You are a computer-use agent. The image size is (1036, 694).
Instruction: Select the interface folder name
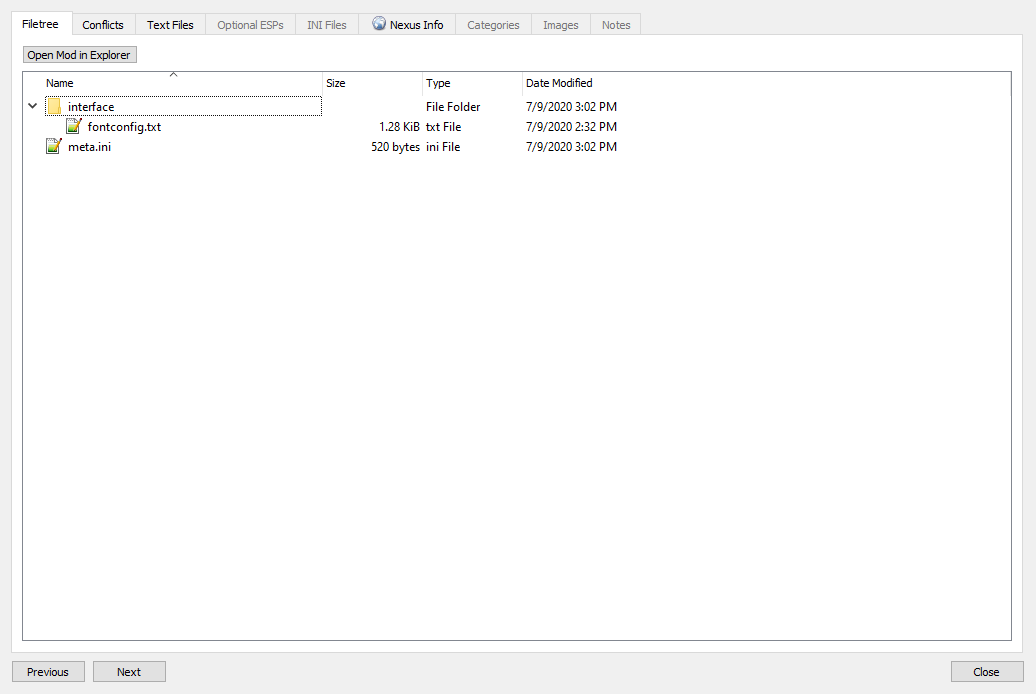(91, 107)
